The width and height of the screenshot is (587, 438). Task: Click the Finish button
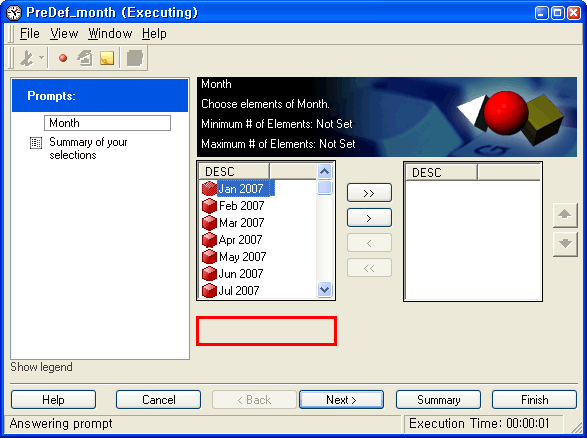[x=534, y=400]
